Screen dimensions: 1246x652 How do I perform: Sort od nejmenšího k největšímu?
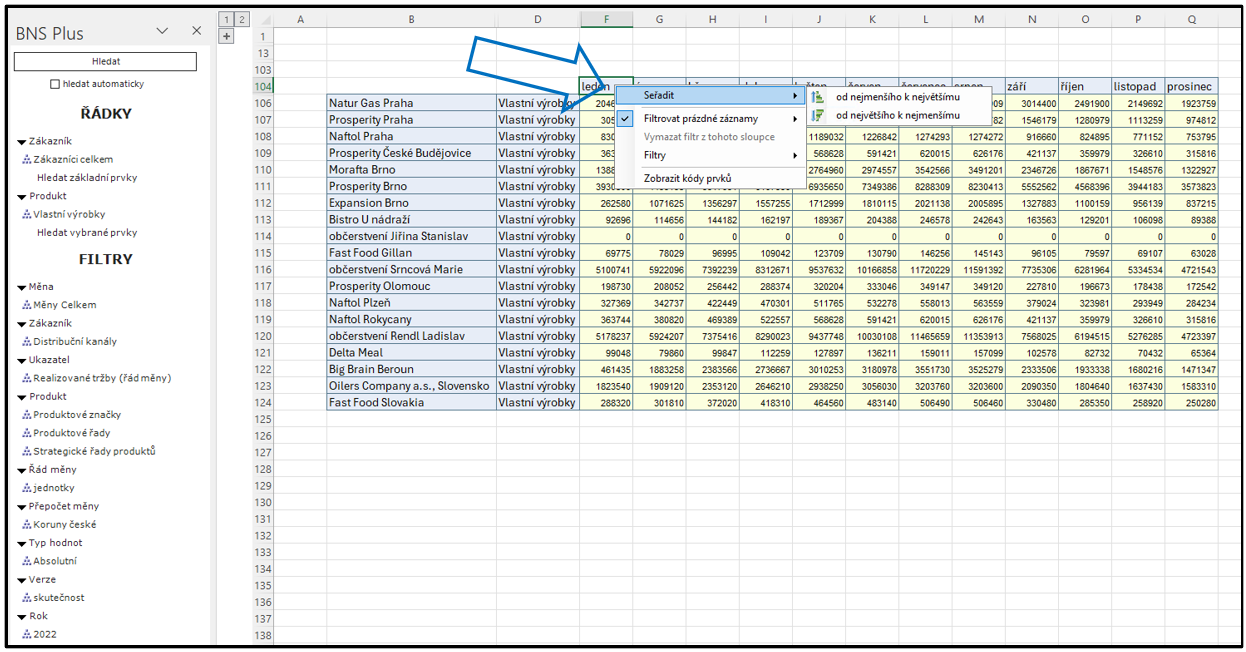coord(898,97)
